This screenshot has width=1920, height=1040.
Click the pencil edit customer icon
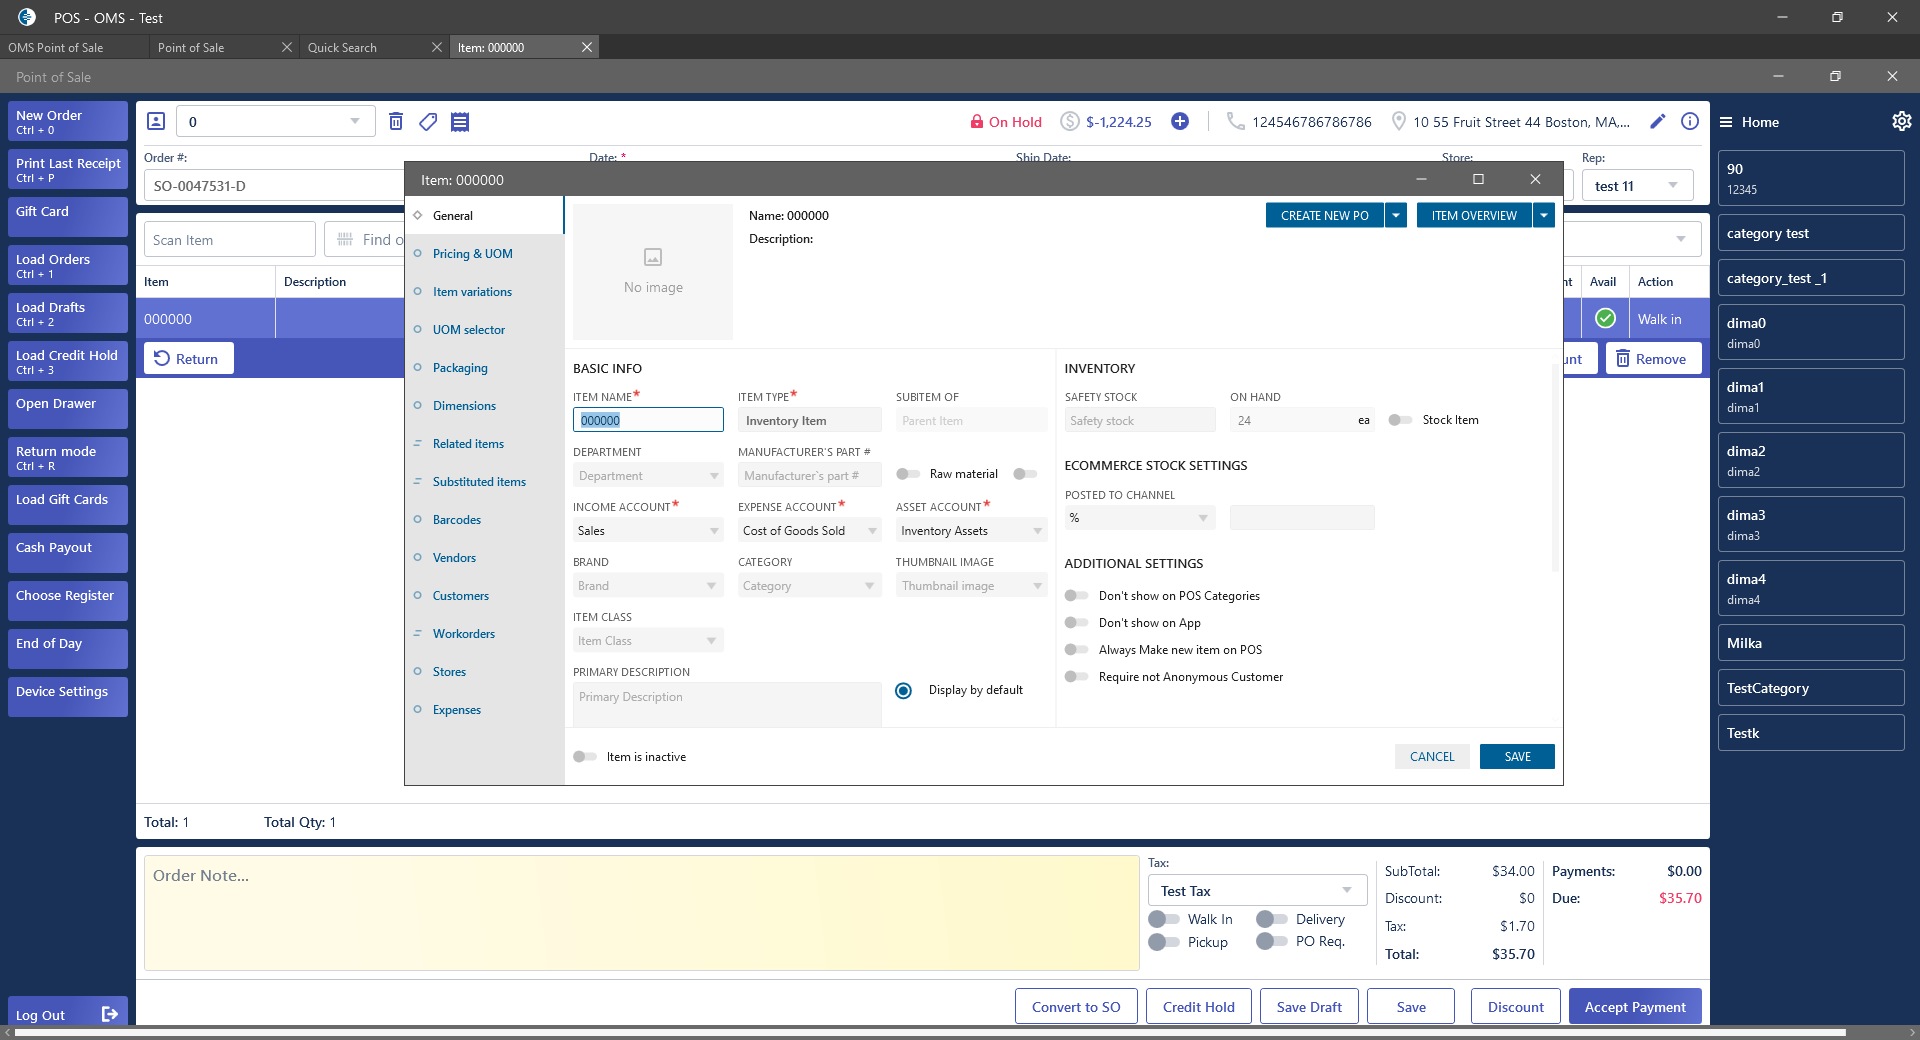tap(1658, 122)
